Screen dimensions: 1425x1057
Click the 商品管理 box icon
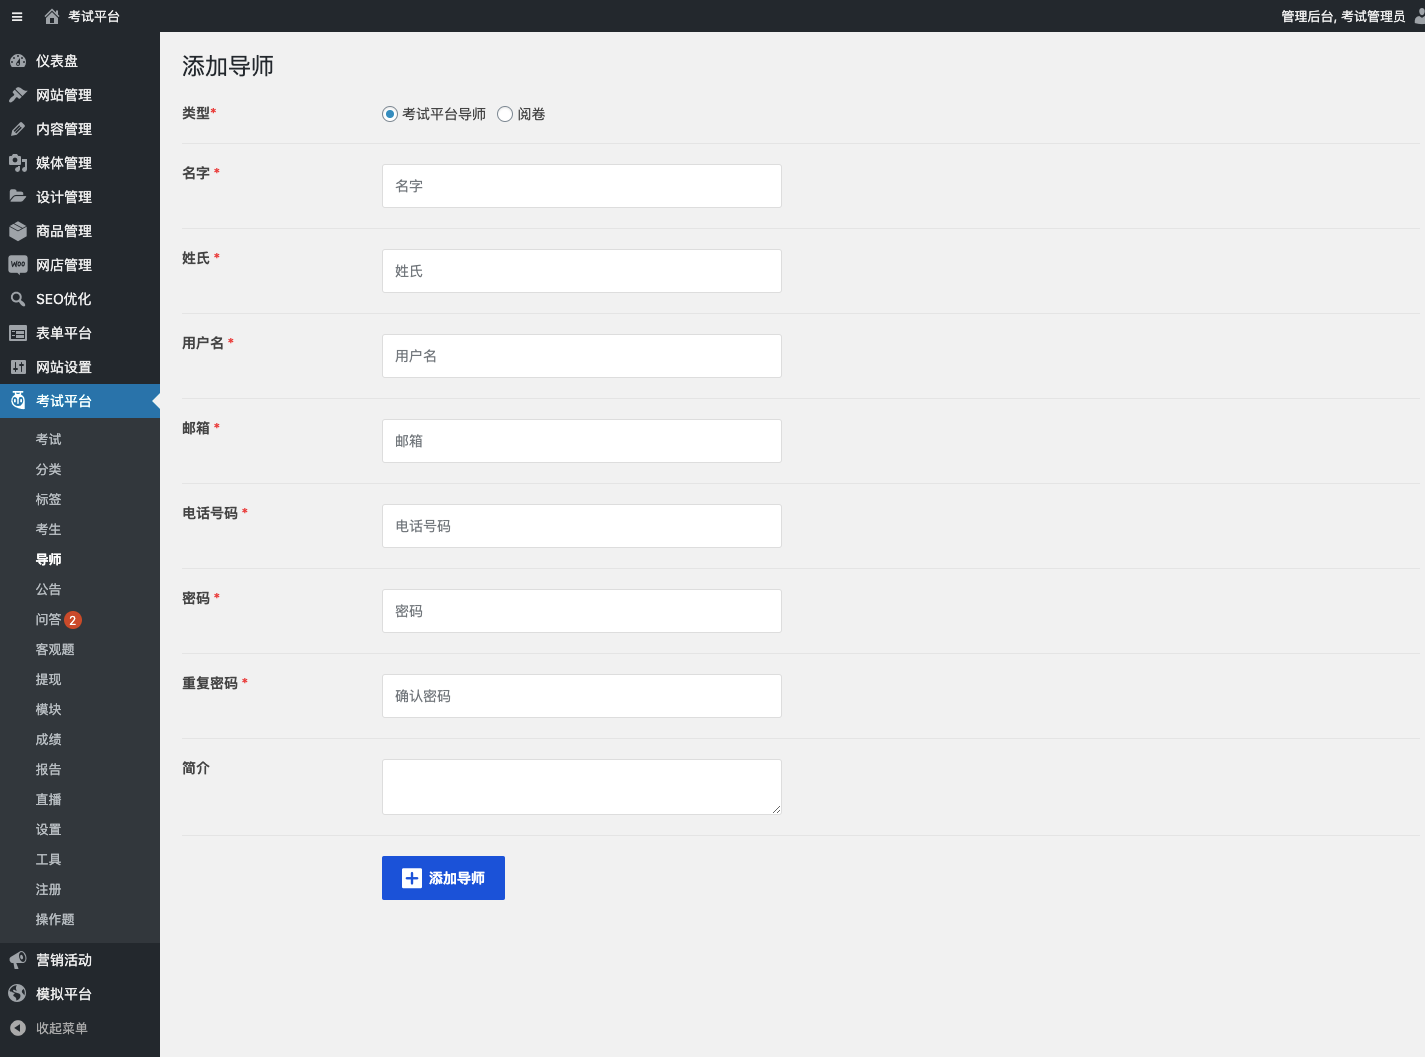point(18,231)
